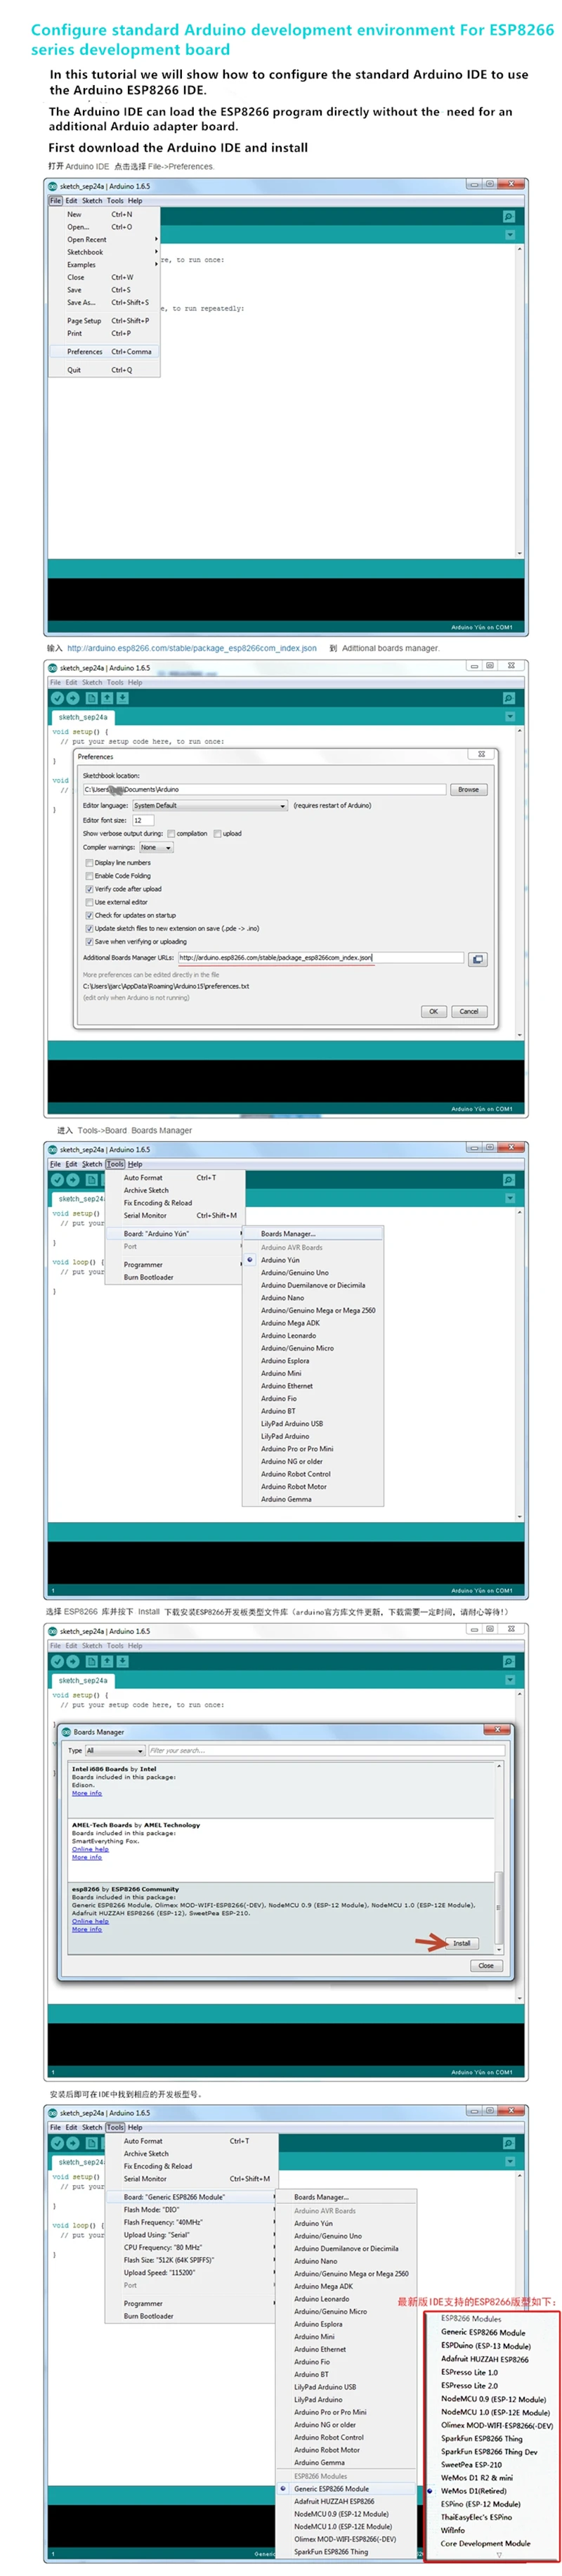This screenshot has width=562, height=2576.
Task: Toggle Update sketch files to new extension
Action: pos(89,928)
